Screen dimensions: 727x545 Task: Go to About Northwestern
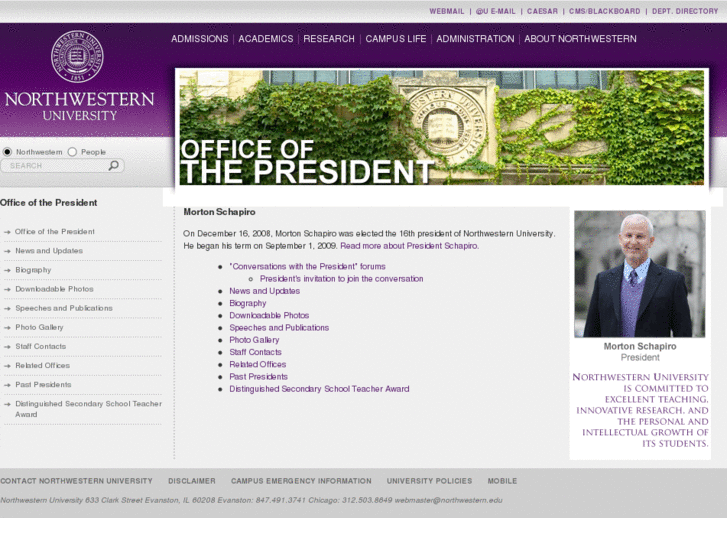(x=580, y=39)
